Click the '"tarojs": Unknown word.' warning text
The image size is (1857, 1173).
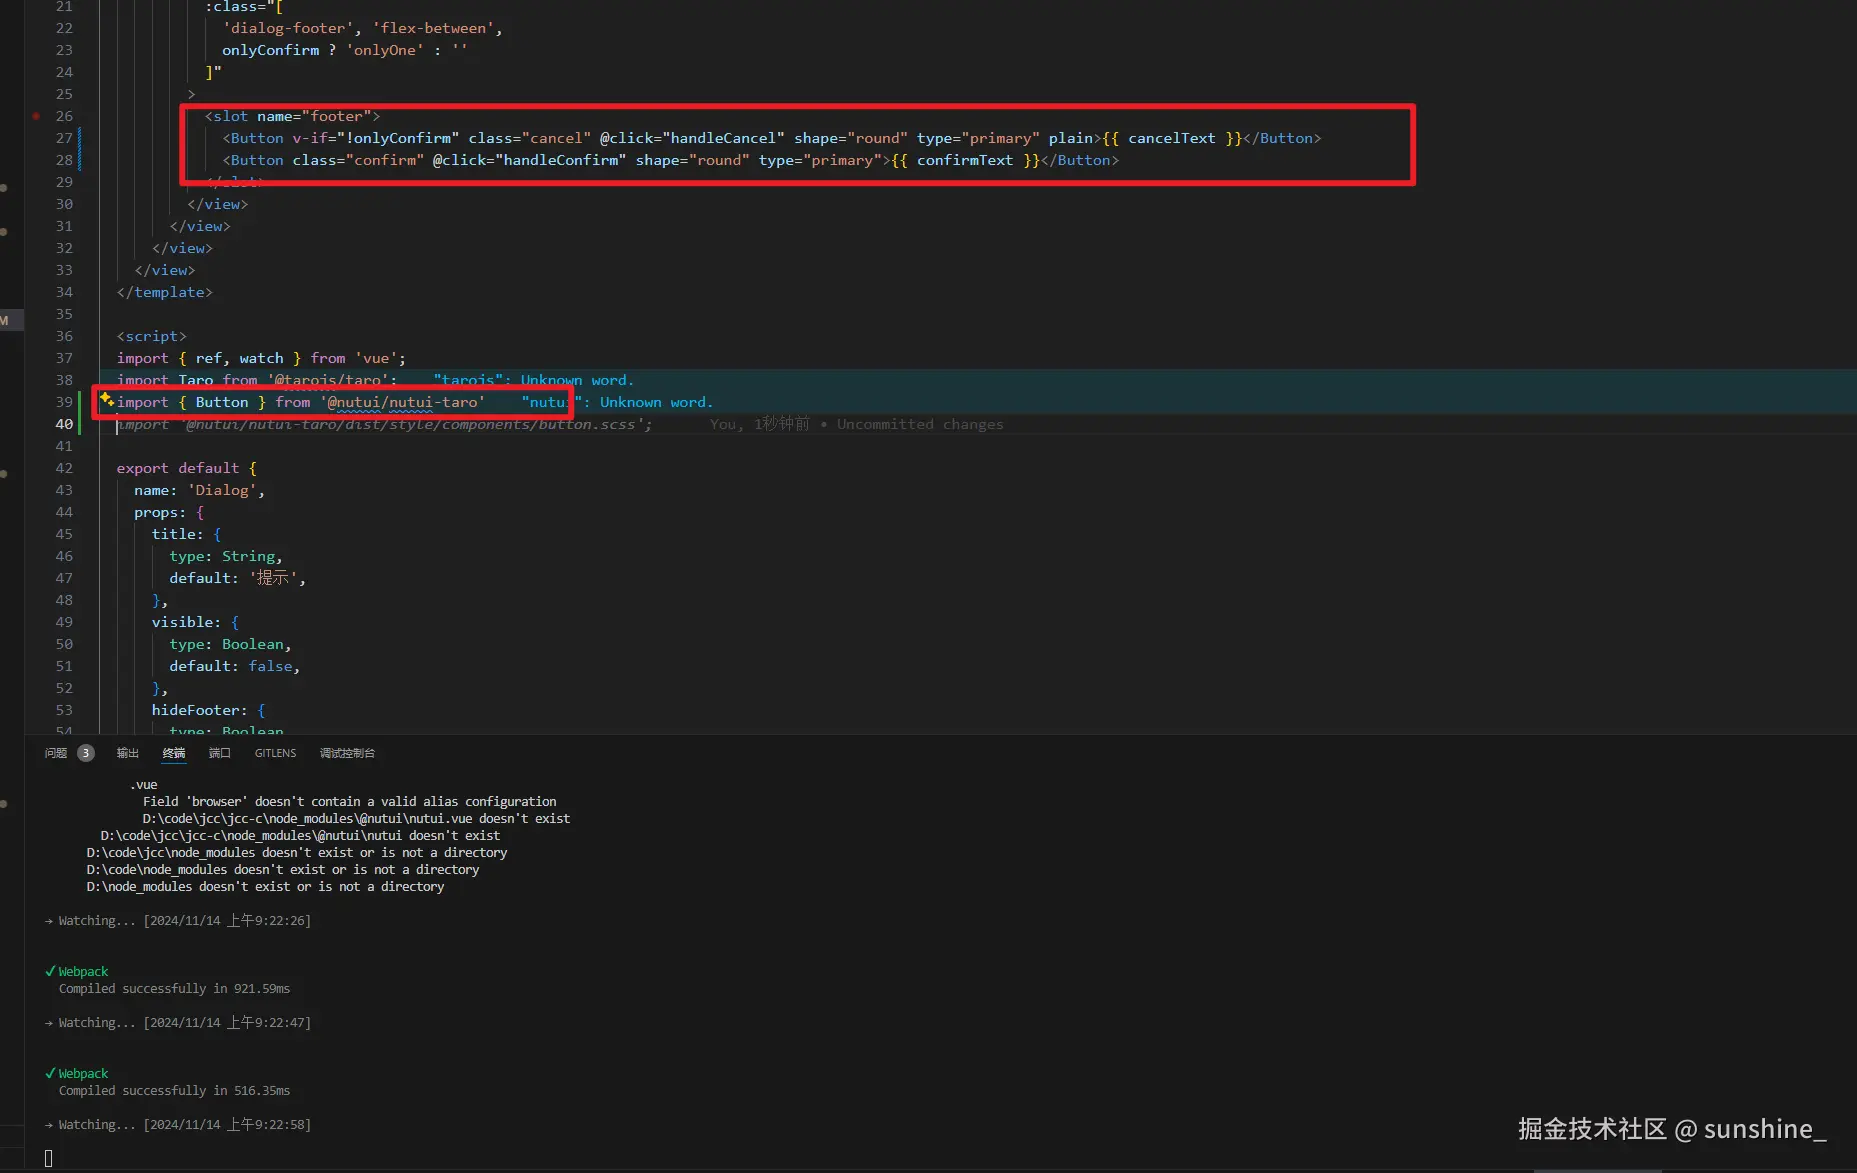534,380
